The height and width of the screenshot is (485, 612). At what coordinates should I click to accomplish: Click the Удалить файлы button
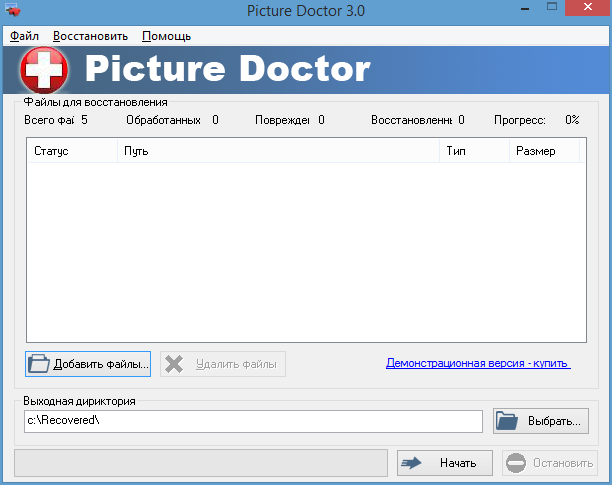pos(223,364)
